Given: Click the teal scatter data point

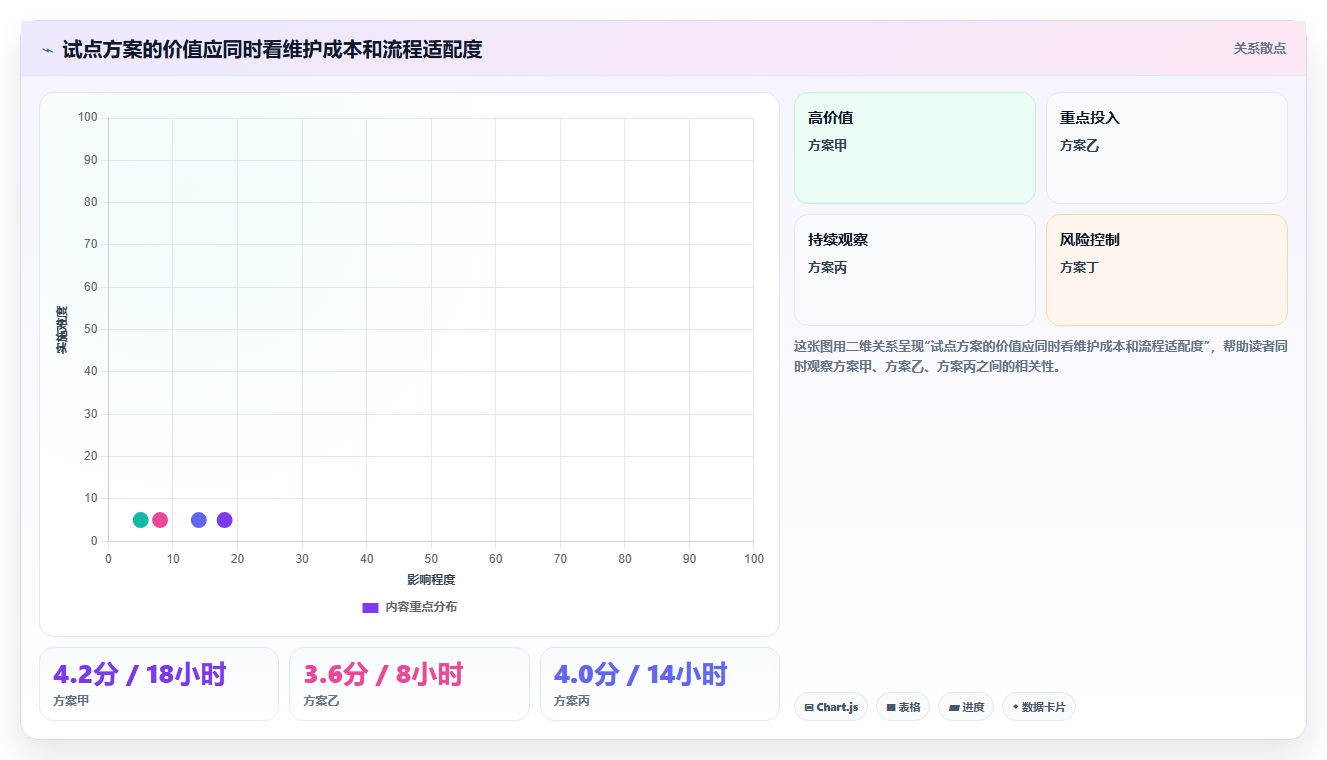Looking at the screenshot, I should pos(141,520).
